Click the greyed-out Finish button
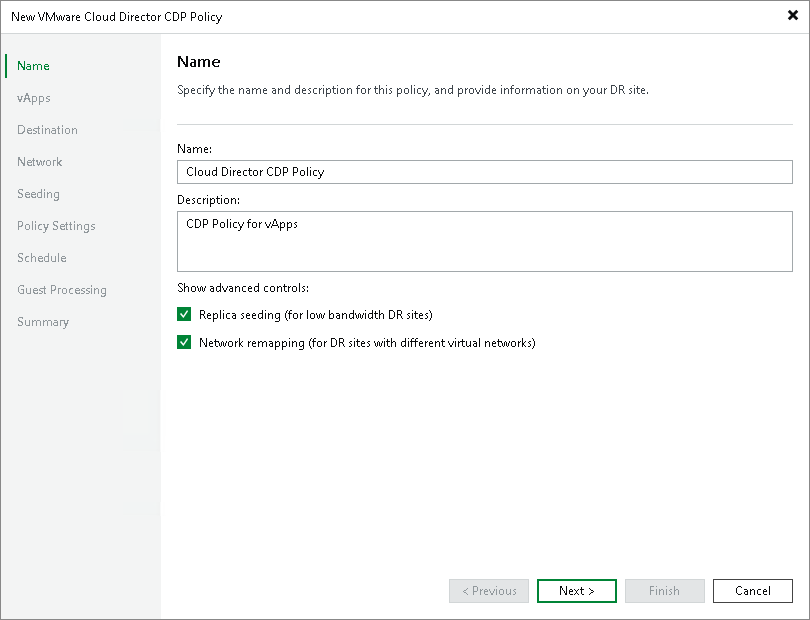The image size is (810, 620). 664,591
